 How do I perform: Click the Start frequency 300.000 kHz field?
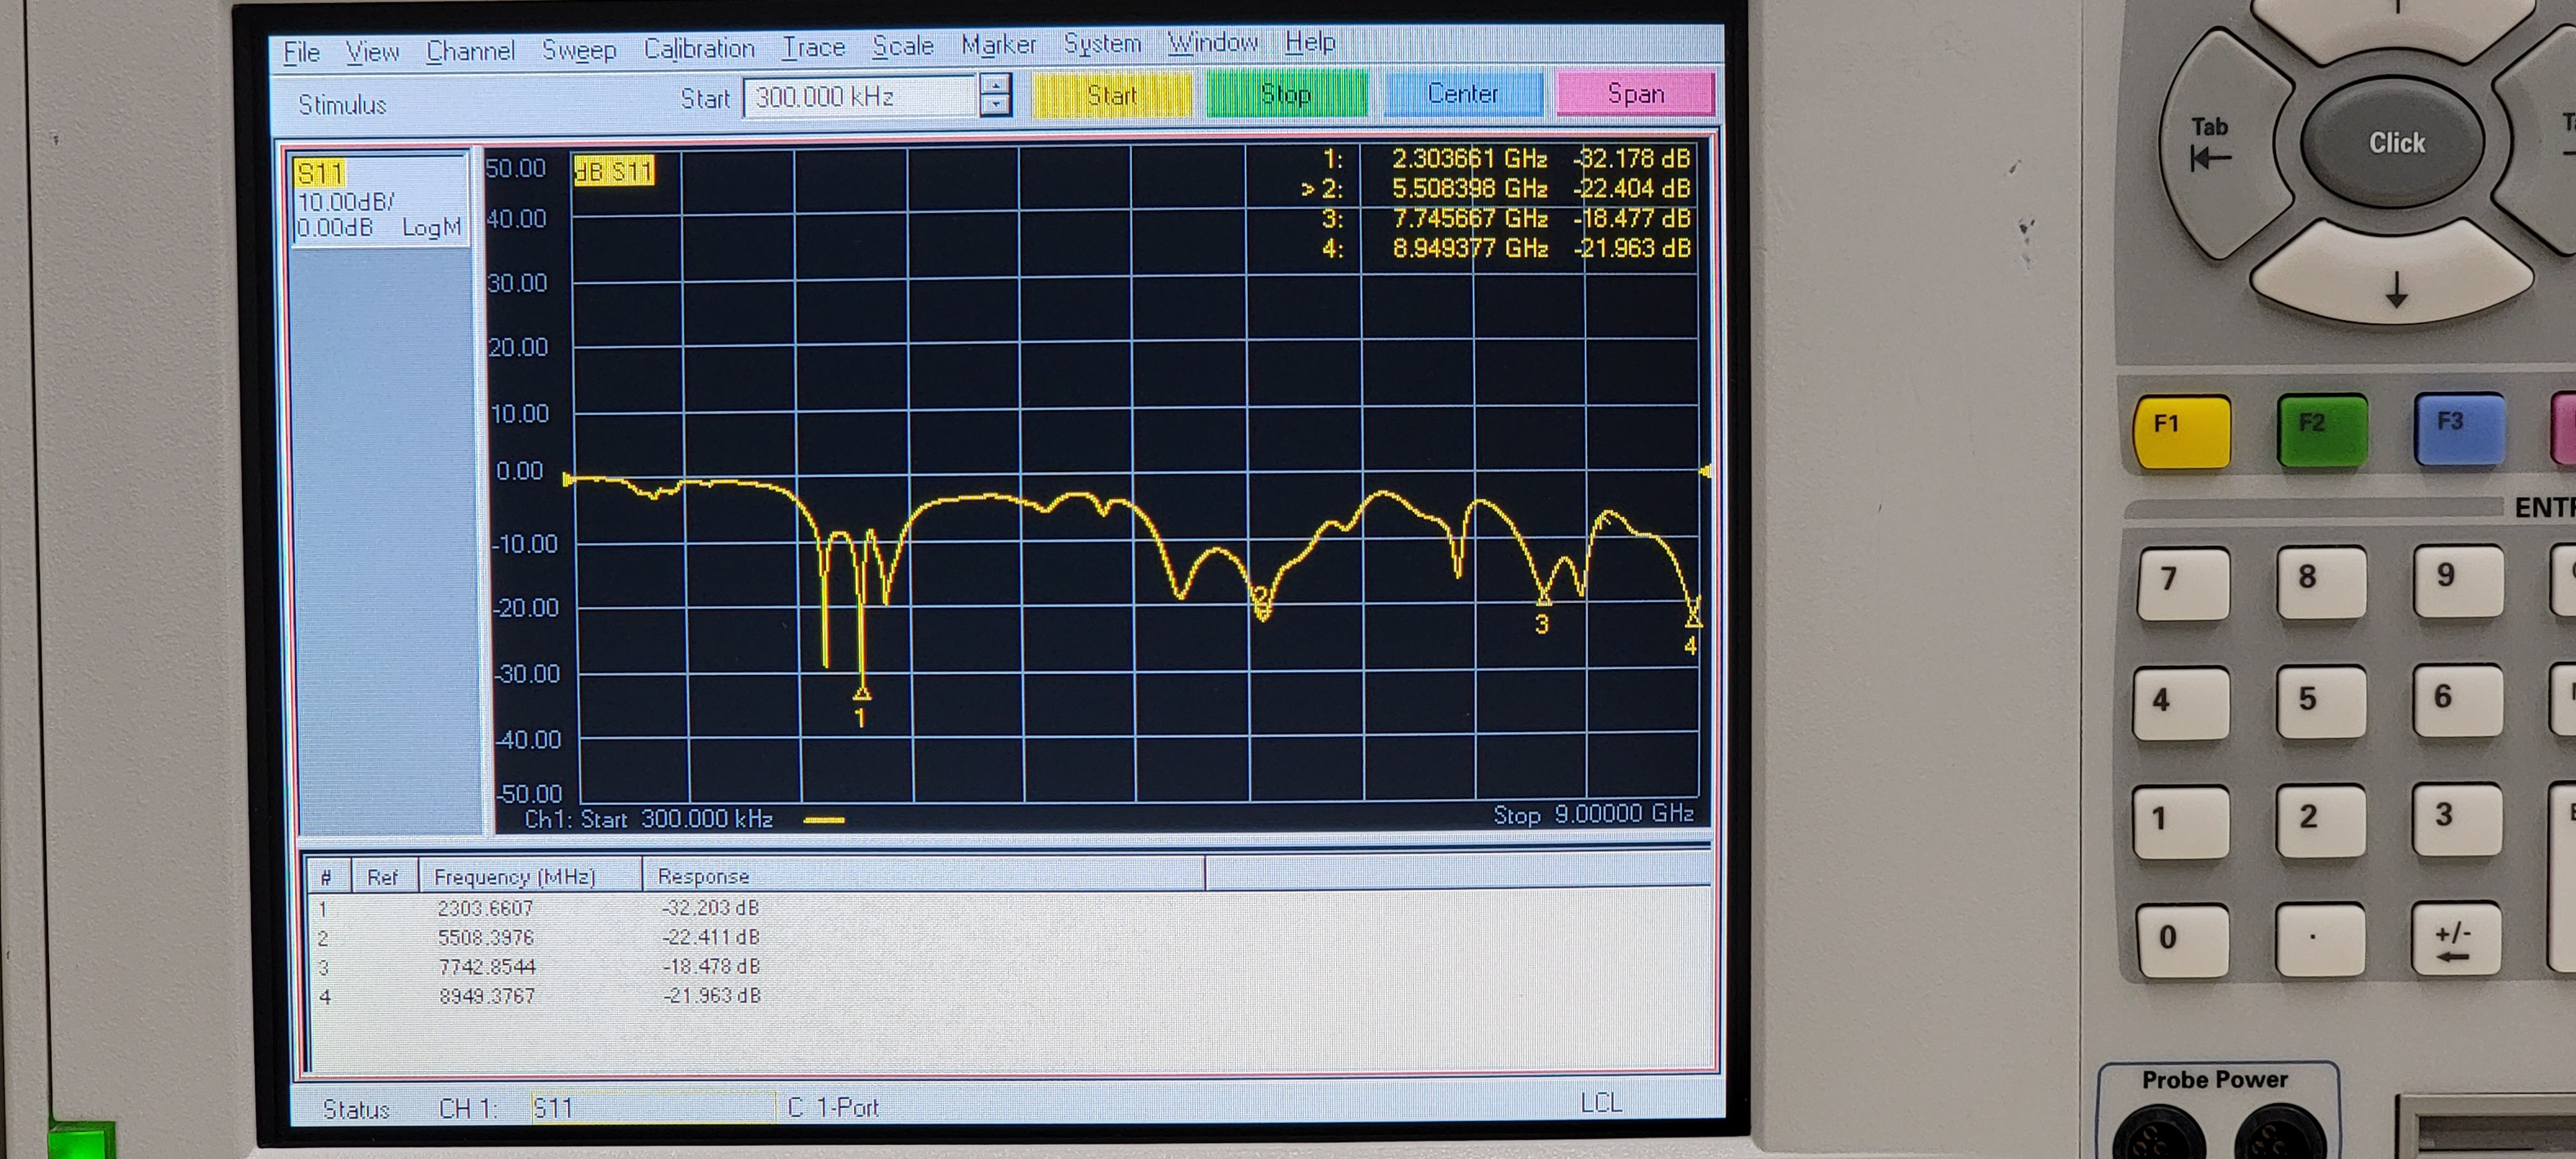[x=858, y=97]
